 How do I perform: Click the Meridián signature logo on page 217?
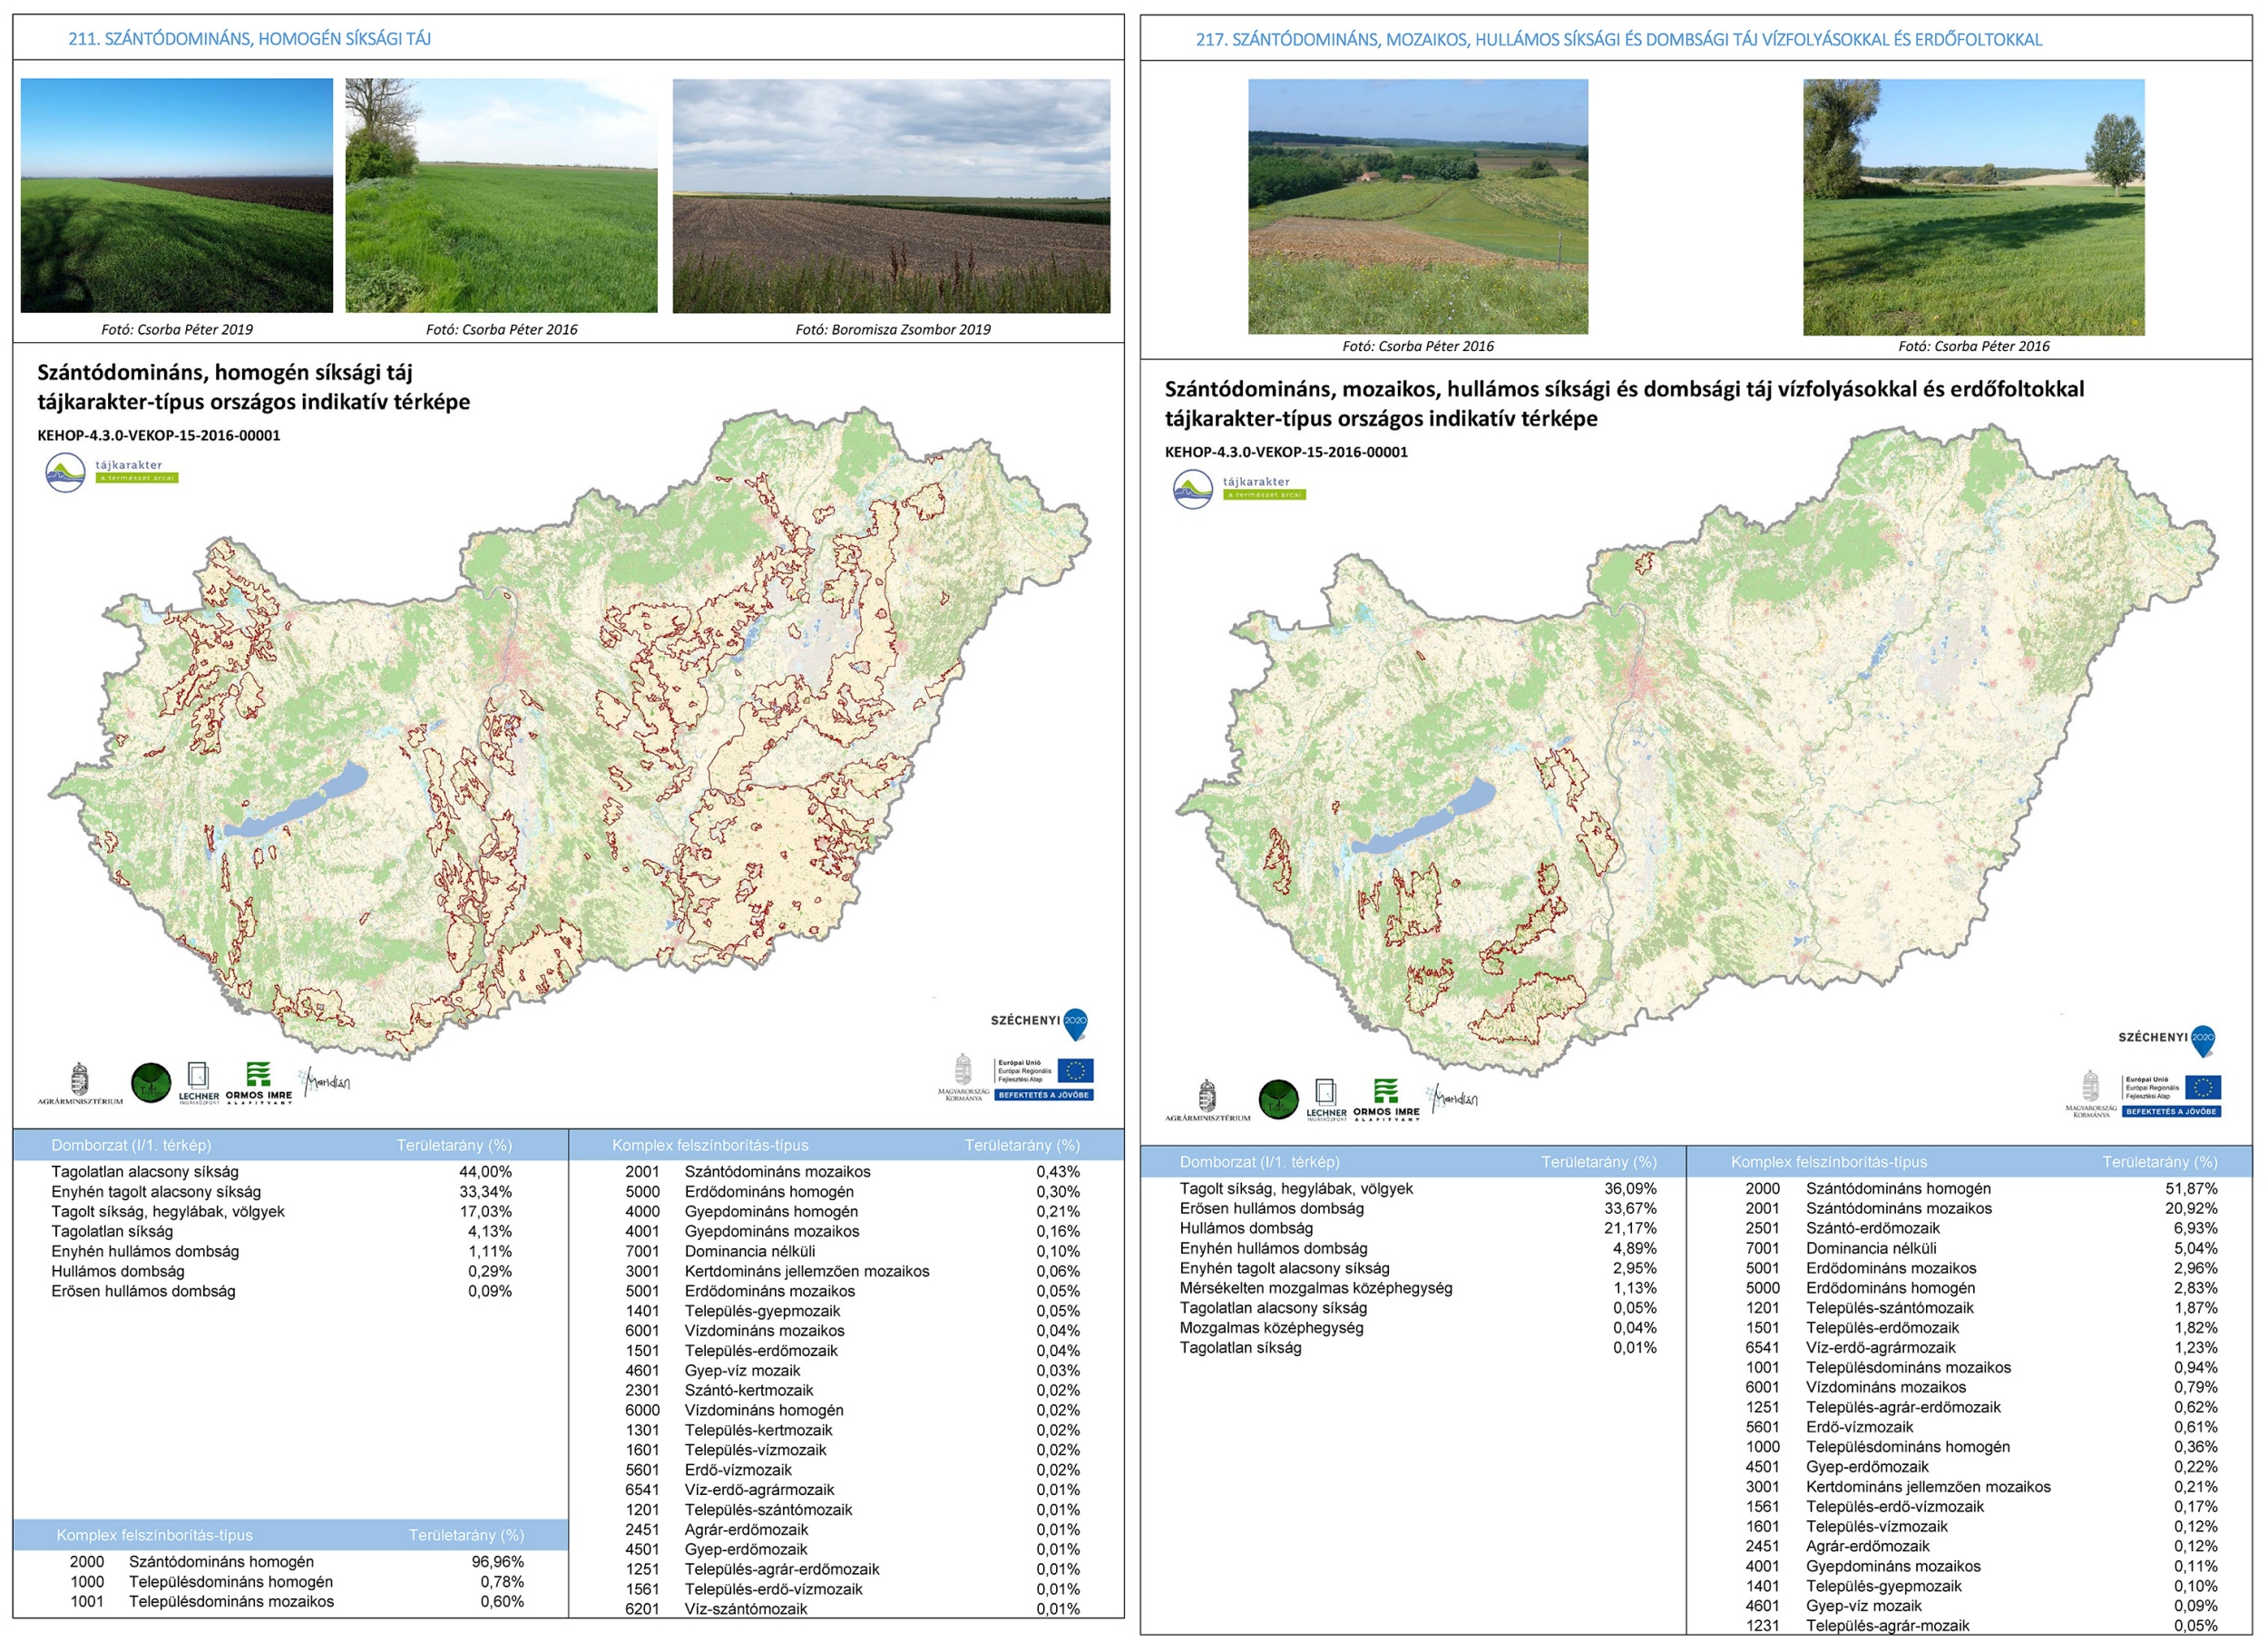pyautogui.click(x=1452, y=1099)
